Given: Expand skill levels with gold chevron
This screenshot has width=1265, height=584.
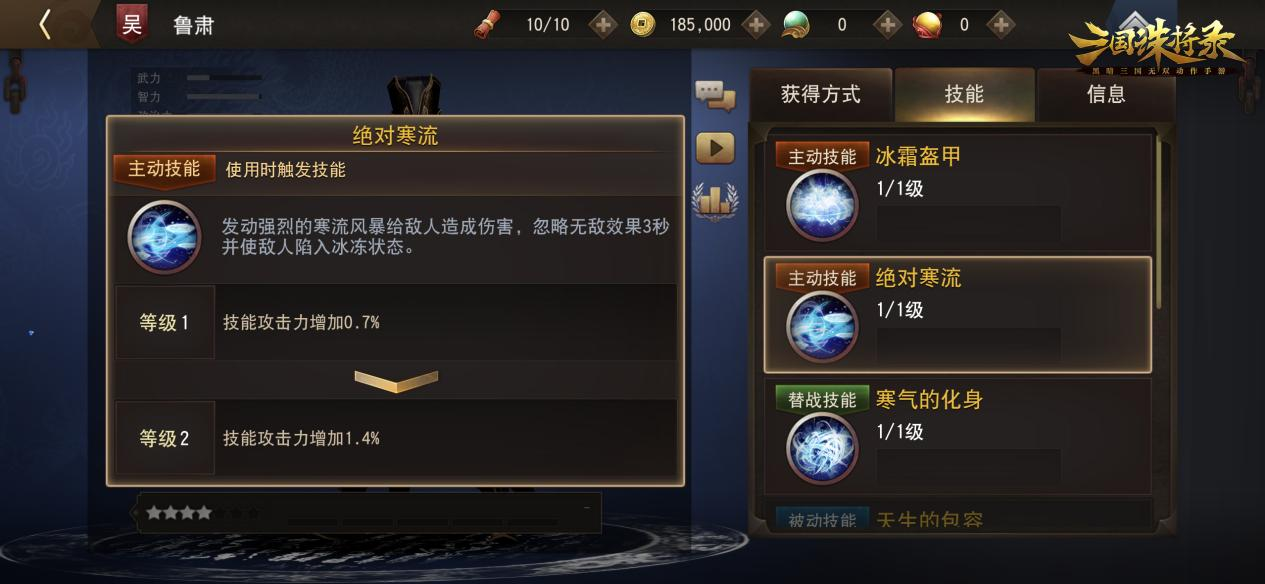Looking at the screenshot, I should [396, 381].
